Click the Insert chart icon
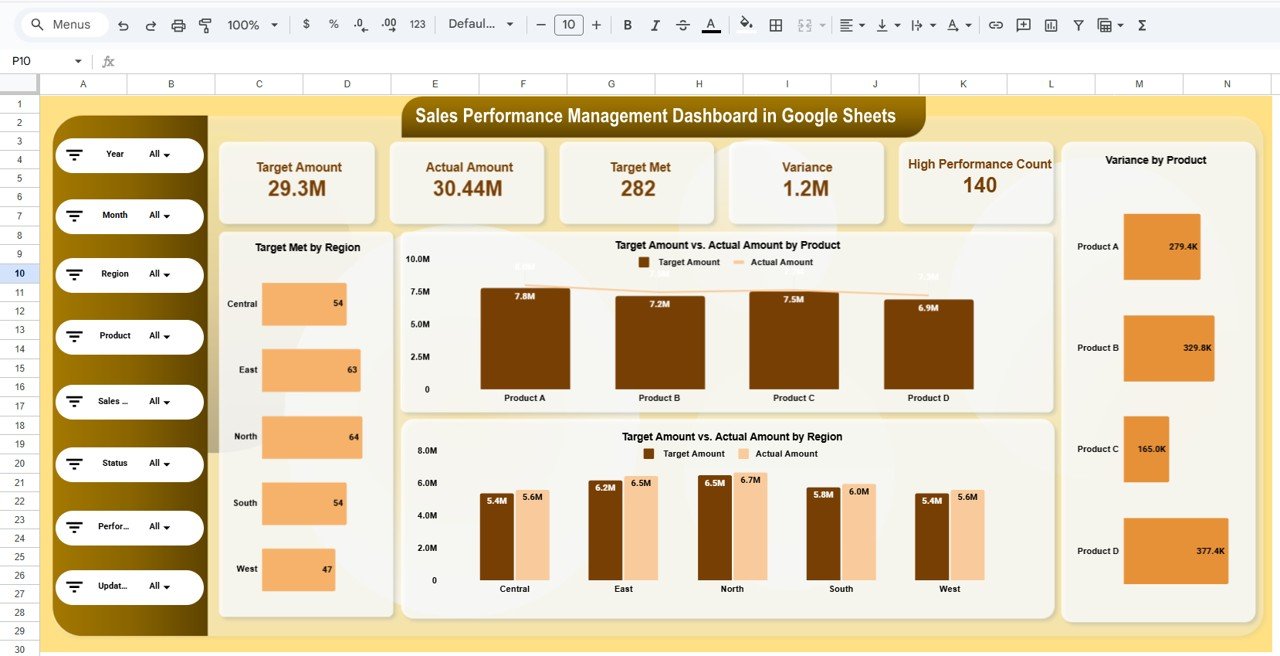Image resolution: width=1280 pixels, height=656 pixels. pyautogui.click(x=1050, y=25)
